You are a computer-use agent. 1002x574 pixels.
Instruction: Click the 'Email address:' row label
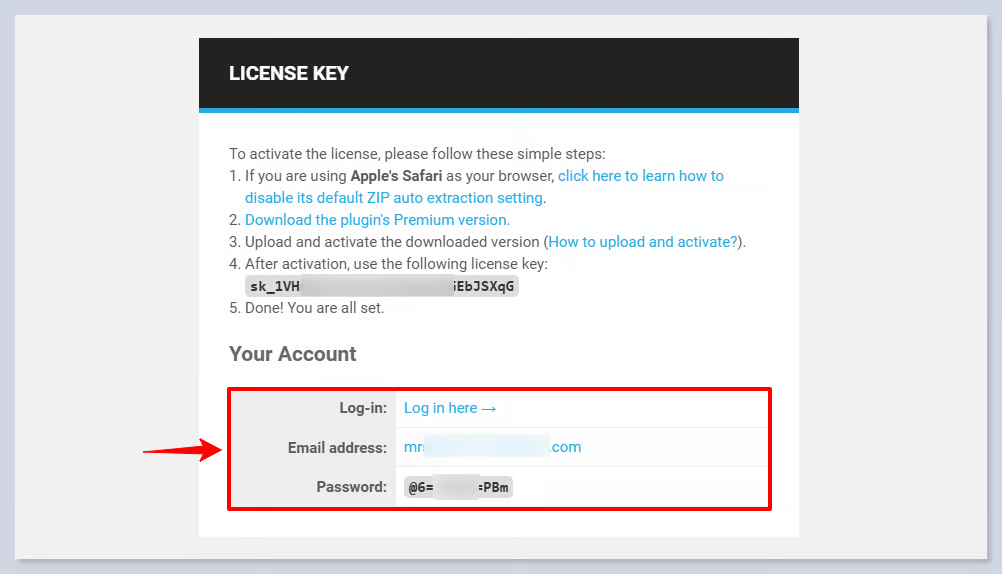(337, 448)
